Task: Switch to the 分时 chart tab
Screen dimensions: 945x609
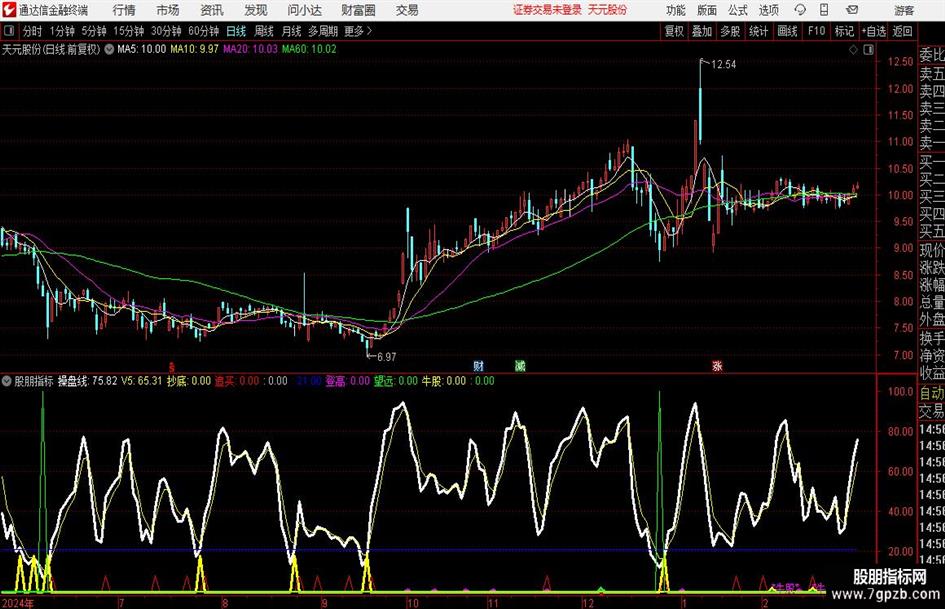Action: point(33,31)
